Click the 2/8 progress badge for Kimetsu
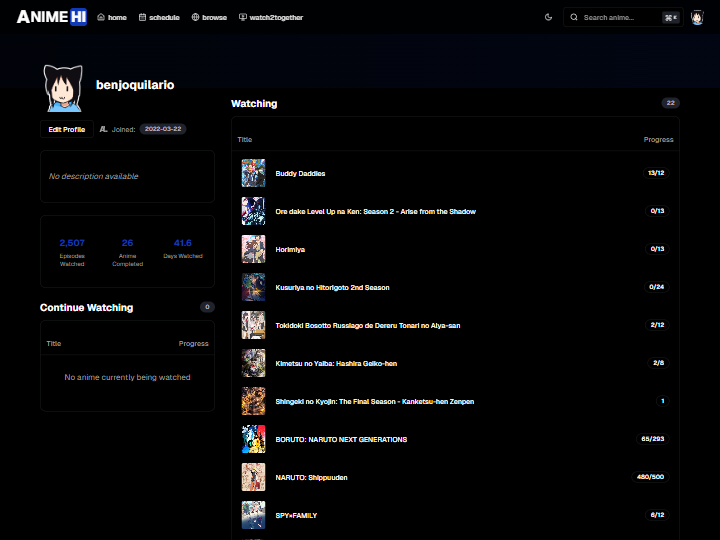 [658, 363]
